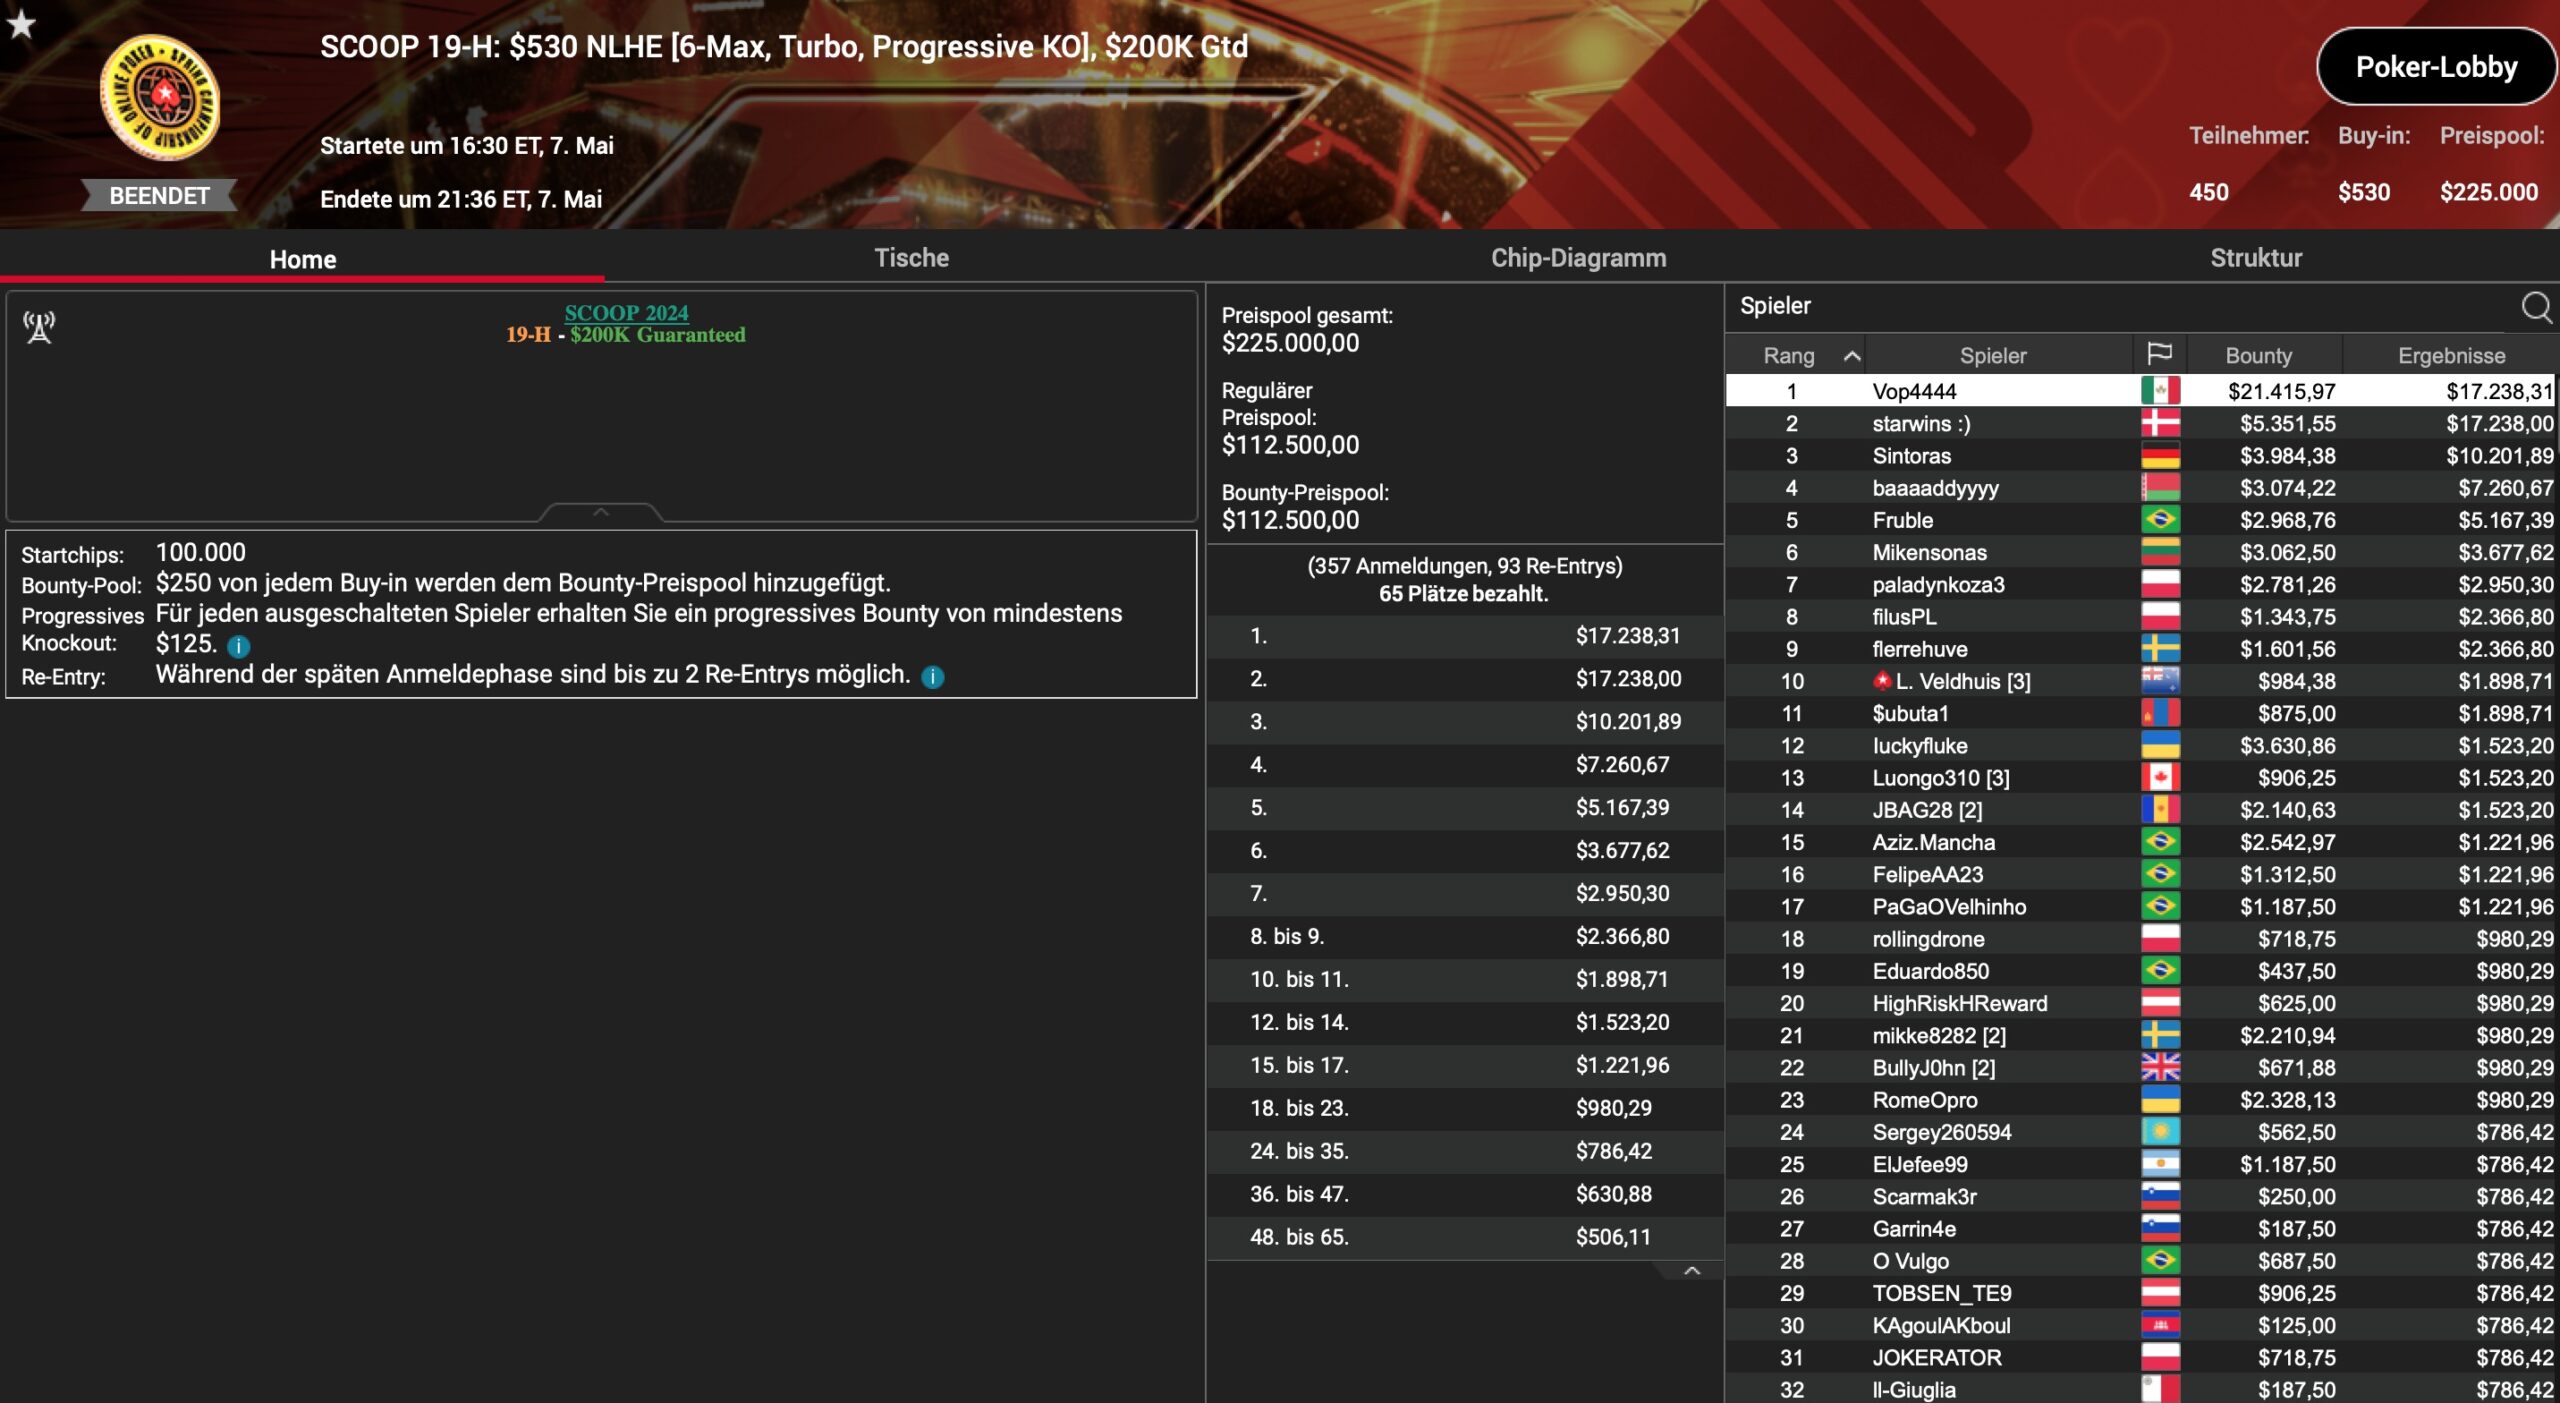The height and width of the screenshot is (1403, 2560).
Task: Select the Struktur tab
Action: coord(2255,258)
